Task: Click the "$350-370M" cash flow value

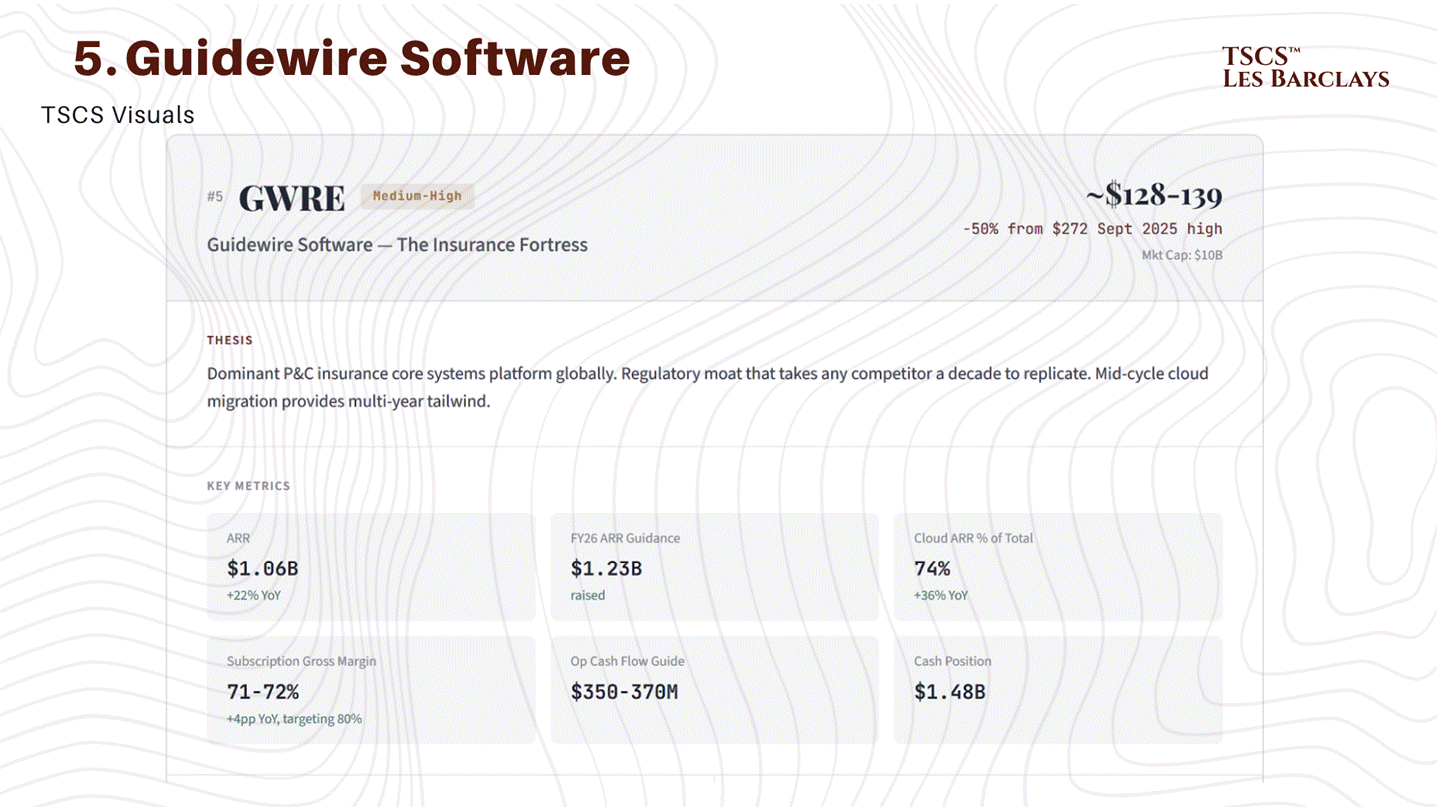Action: 624,692
